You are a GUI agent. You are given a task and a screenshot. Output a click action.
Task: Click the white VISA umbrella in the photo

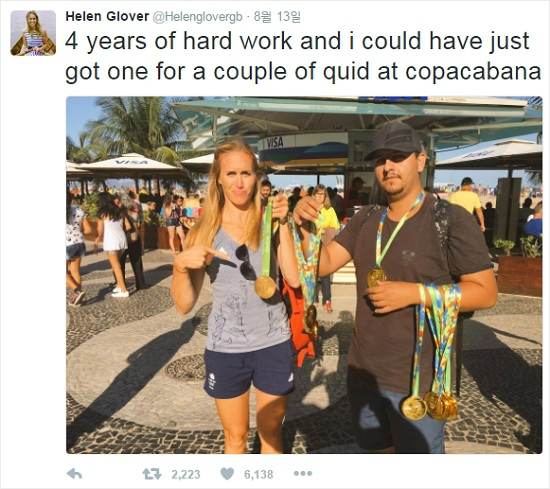coord(130,163)
